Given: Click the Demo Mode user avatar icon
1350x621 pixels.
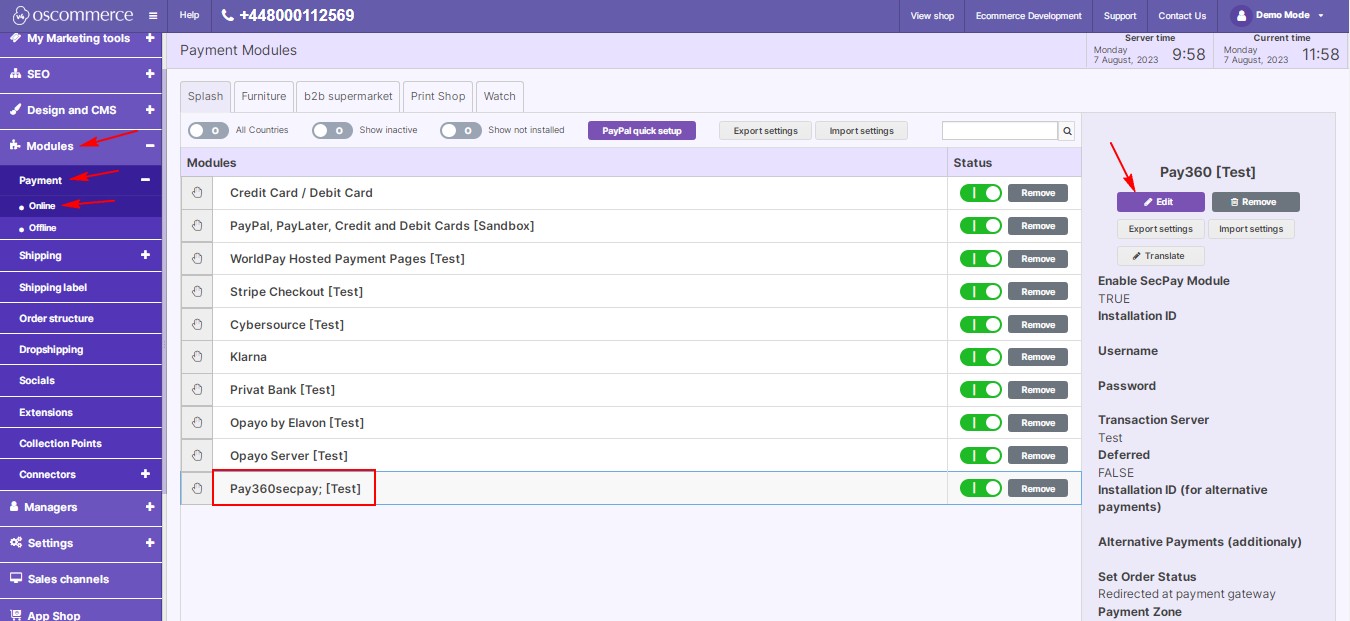Looking at the screenshot, I should 1241,15.
